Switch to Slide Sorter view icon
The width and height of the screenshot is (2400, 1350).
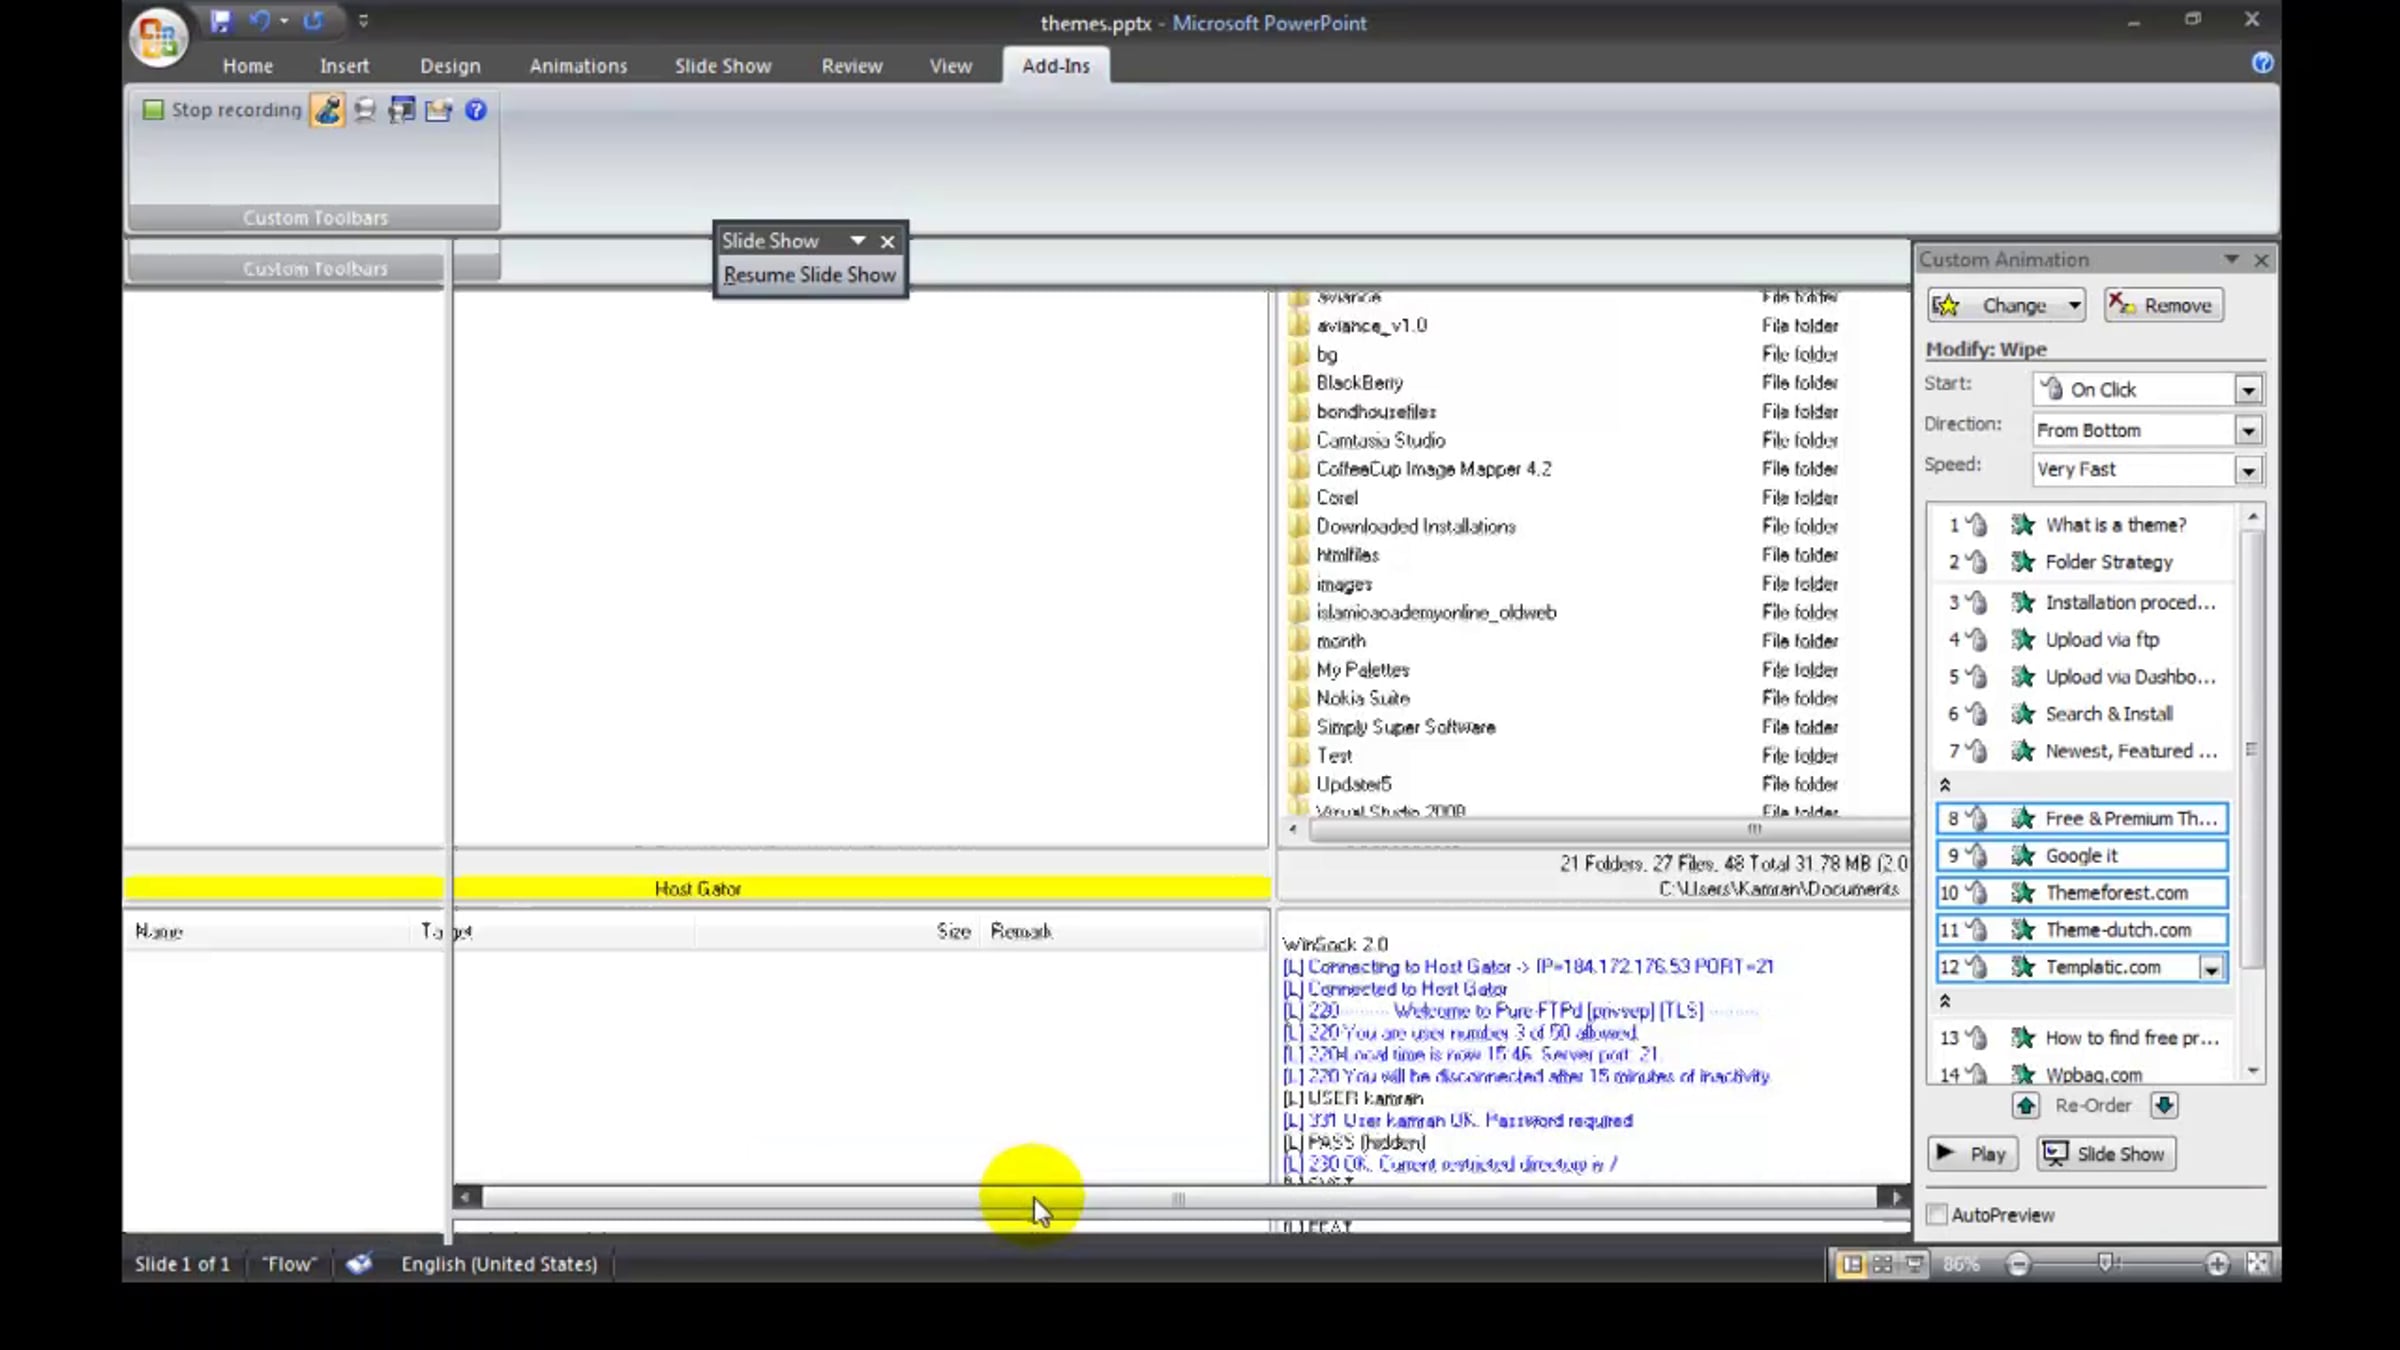(1882, 1264)
